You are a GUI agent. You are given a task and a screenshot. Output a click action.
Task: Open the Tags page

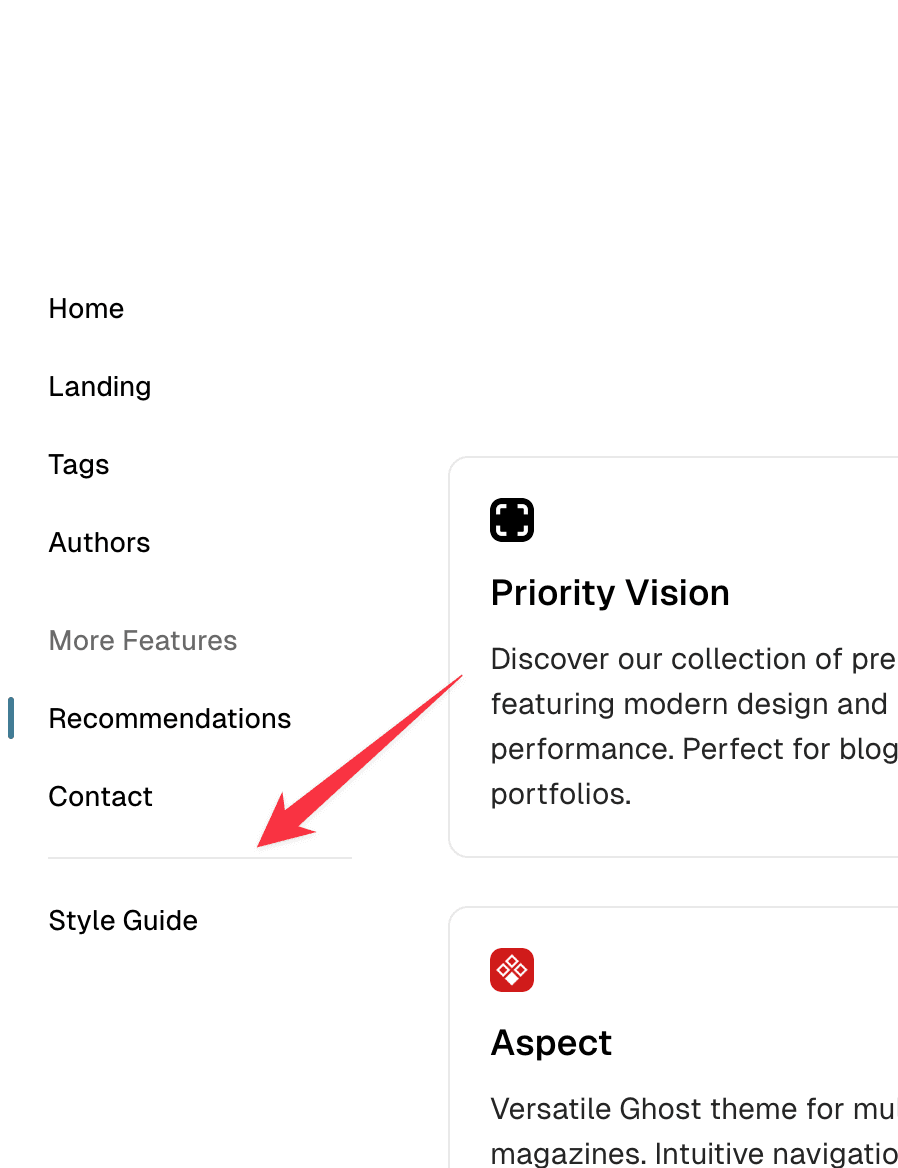[x=78, y=465]
